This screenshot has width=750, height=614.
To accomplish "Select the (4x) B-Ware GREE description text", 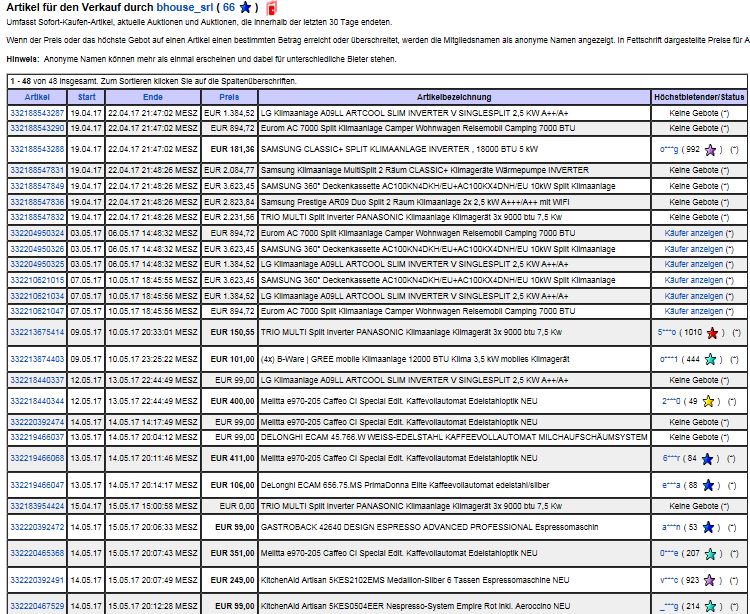I will (x=415, y=359).
